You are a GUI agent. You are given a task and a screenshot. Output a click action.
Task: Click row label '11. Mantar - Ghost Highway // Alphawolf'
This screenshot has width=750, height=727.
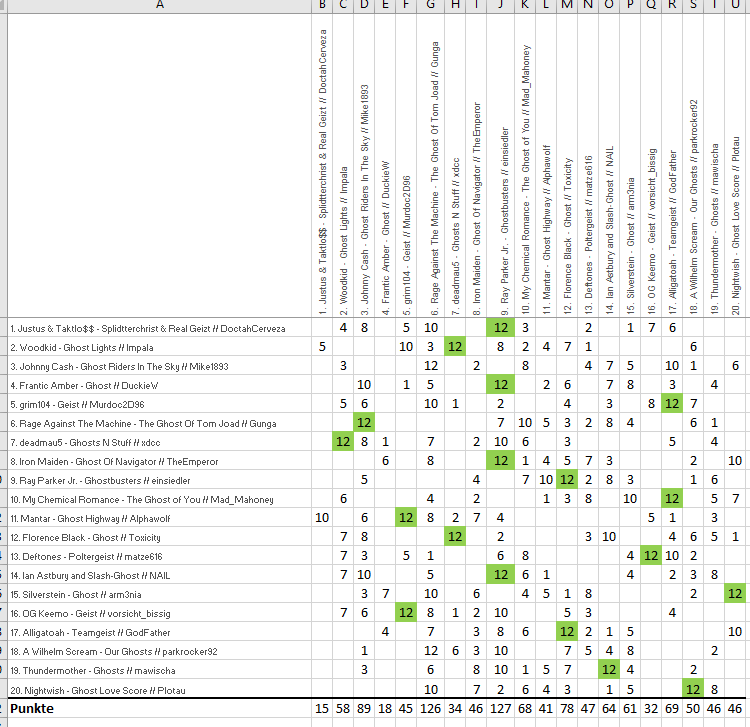coord(90,518)
